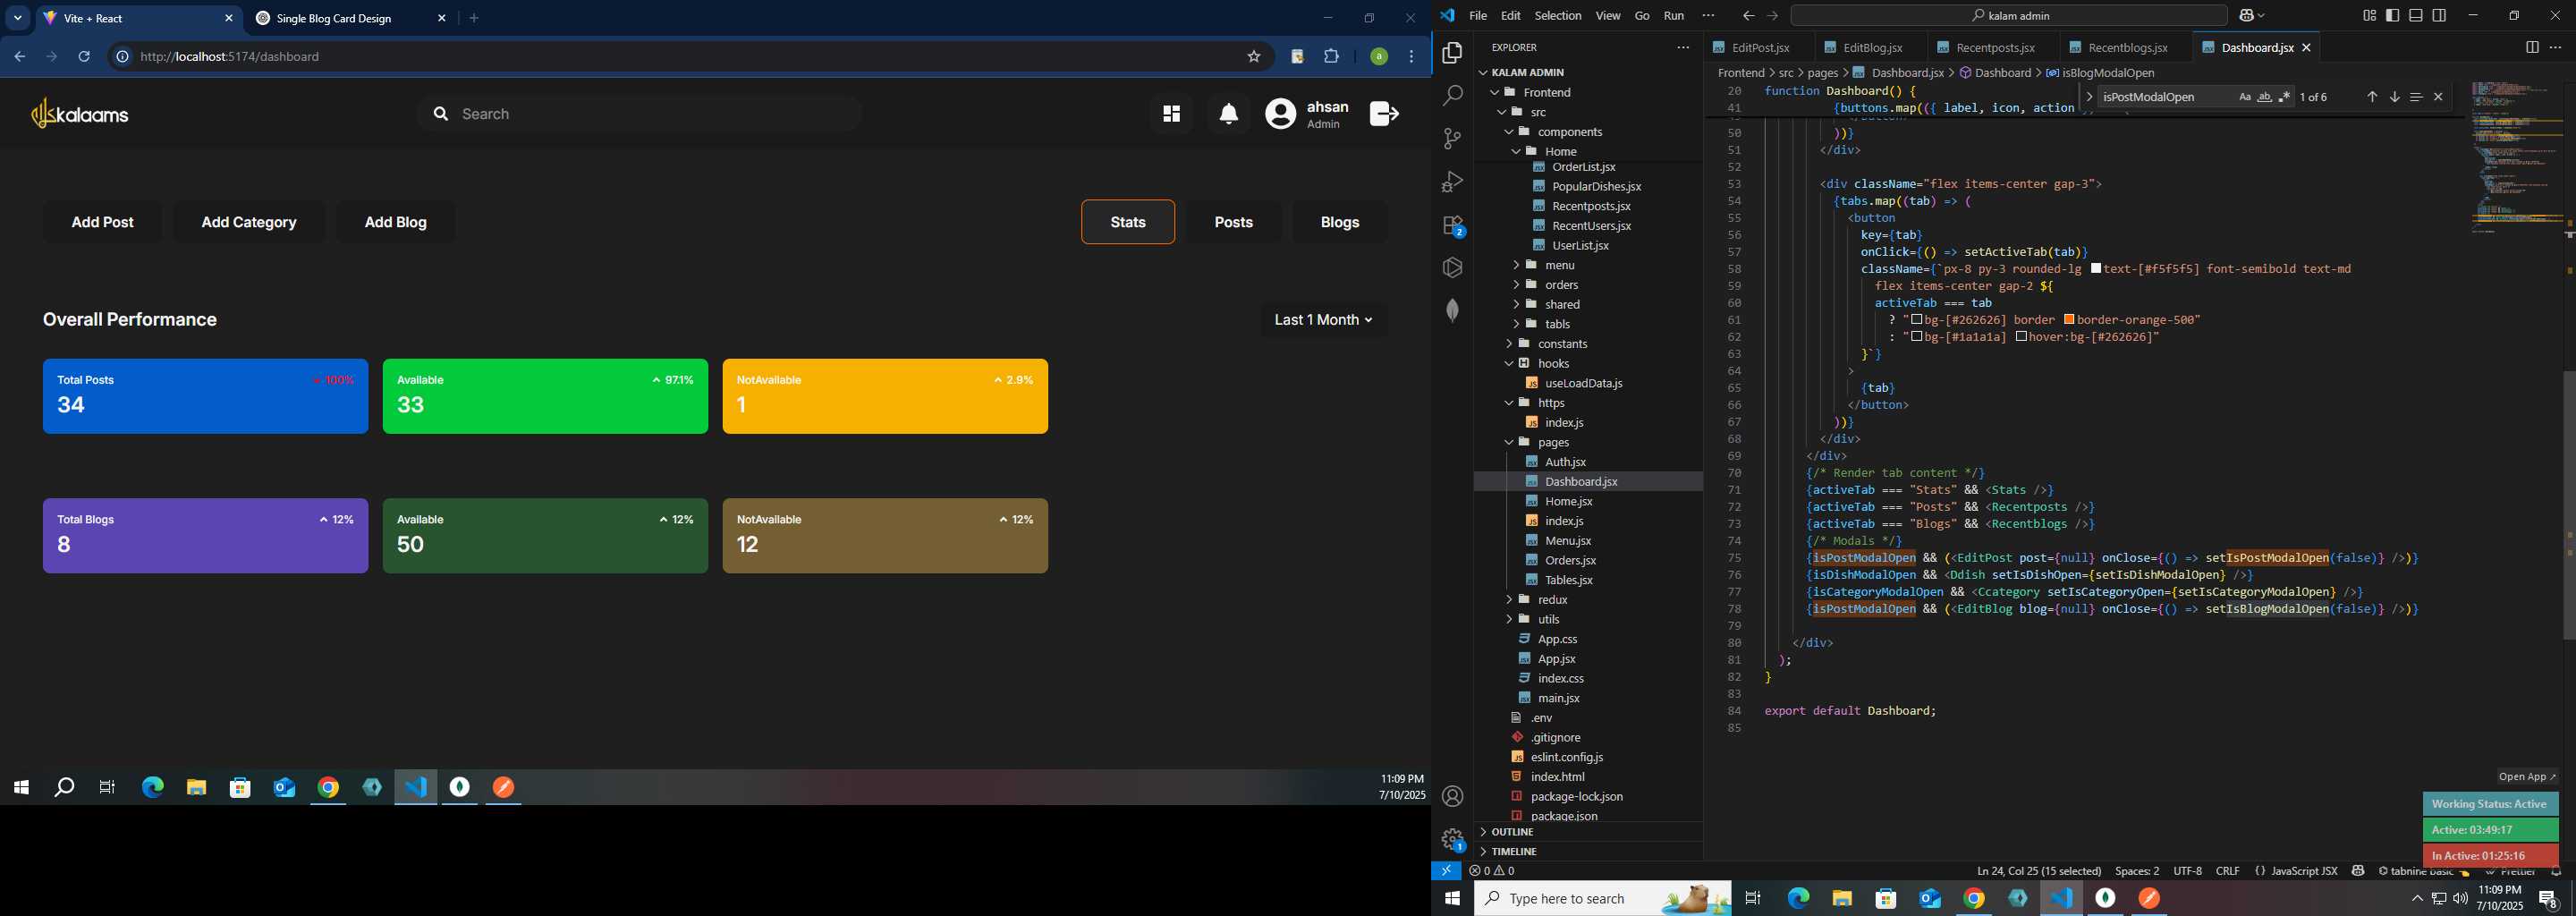Image resolution: width=2576 pixels, height=916 pixels.
Task: Open the Selection menu in VS Code
Action: 1558,15
